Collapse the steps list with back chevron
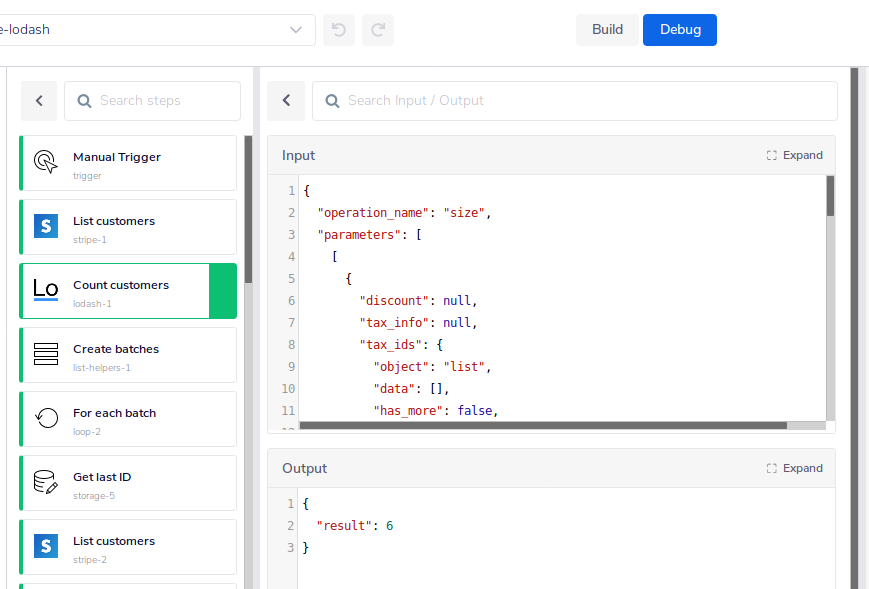This screenshot has height=589, width=869. (x=39, y=101)
